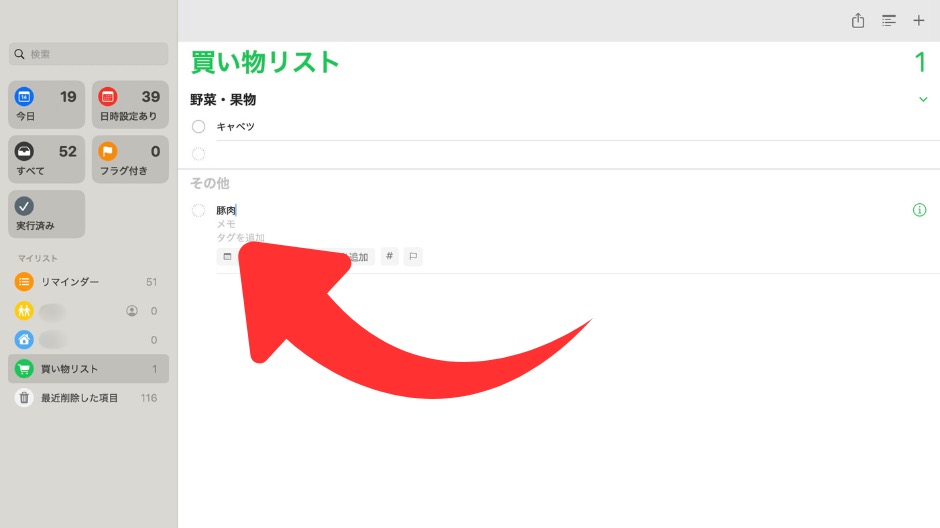Open the すべて smart list tile
The width and height of the screenshot is (940, 528).
tap(46, 159)
